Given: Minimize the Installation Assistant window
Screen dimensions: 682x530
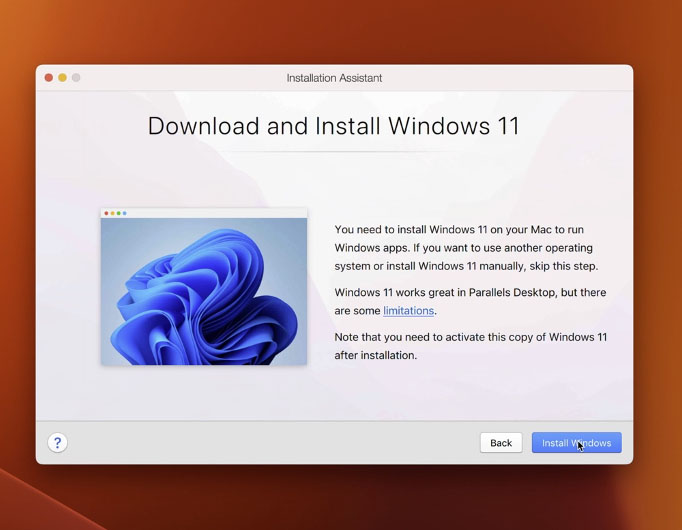Looking at the screenshot, I should (x=63, y=78).
